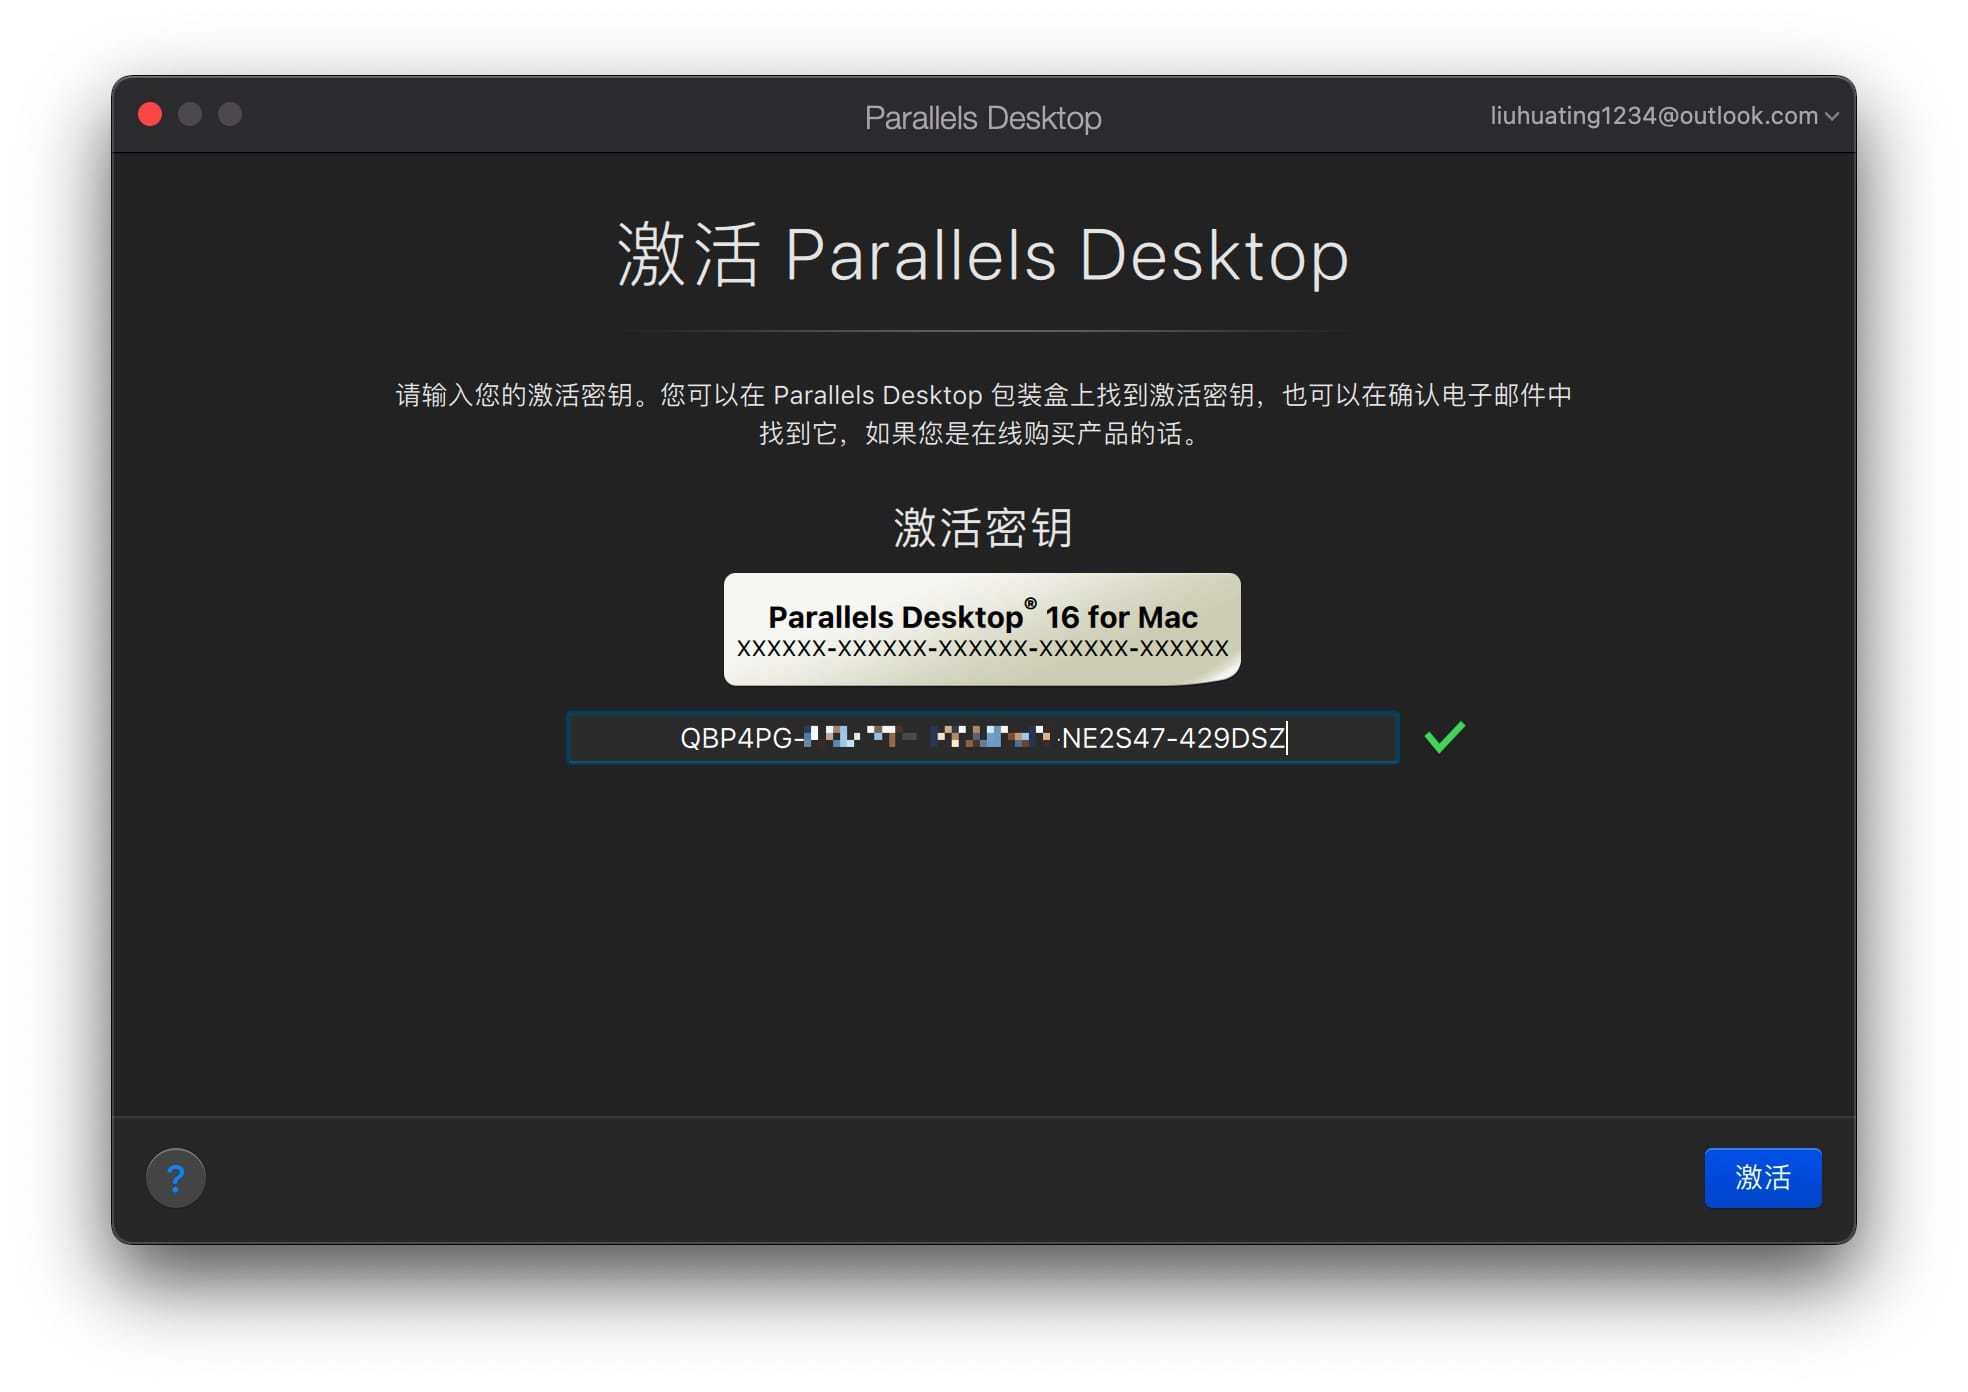This screenshot has height=1392, width=1968.
Task: Click the chevron arrow beside the email
Action: 1832,117
